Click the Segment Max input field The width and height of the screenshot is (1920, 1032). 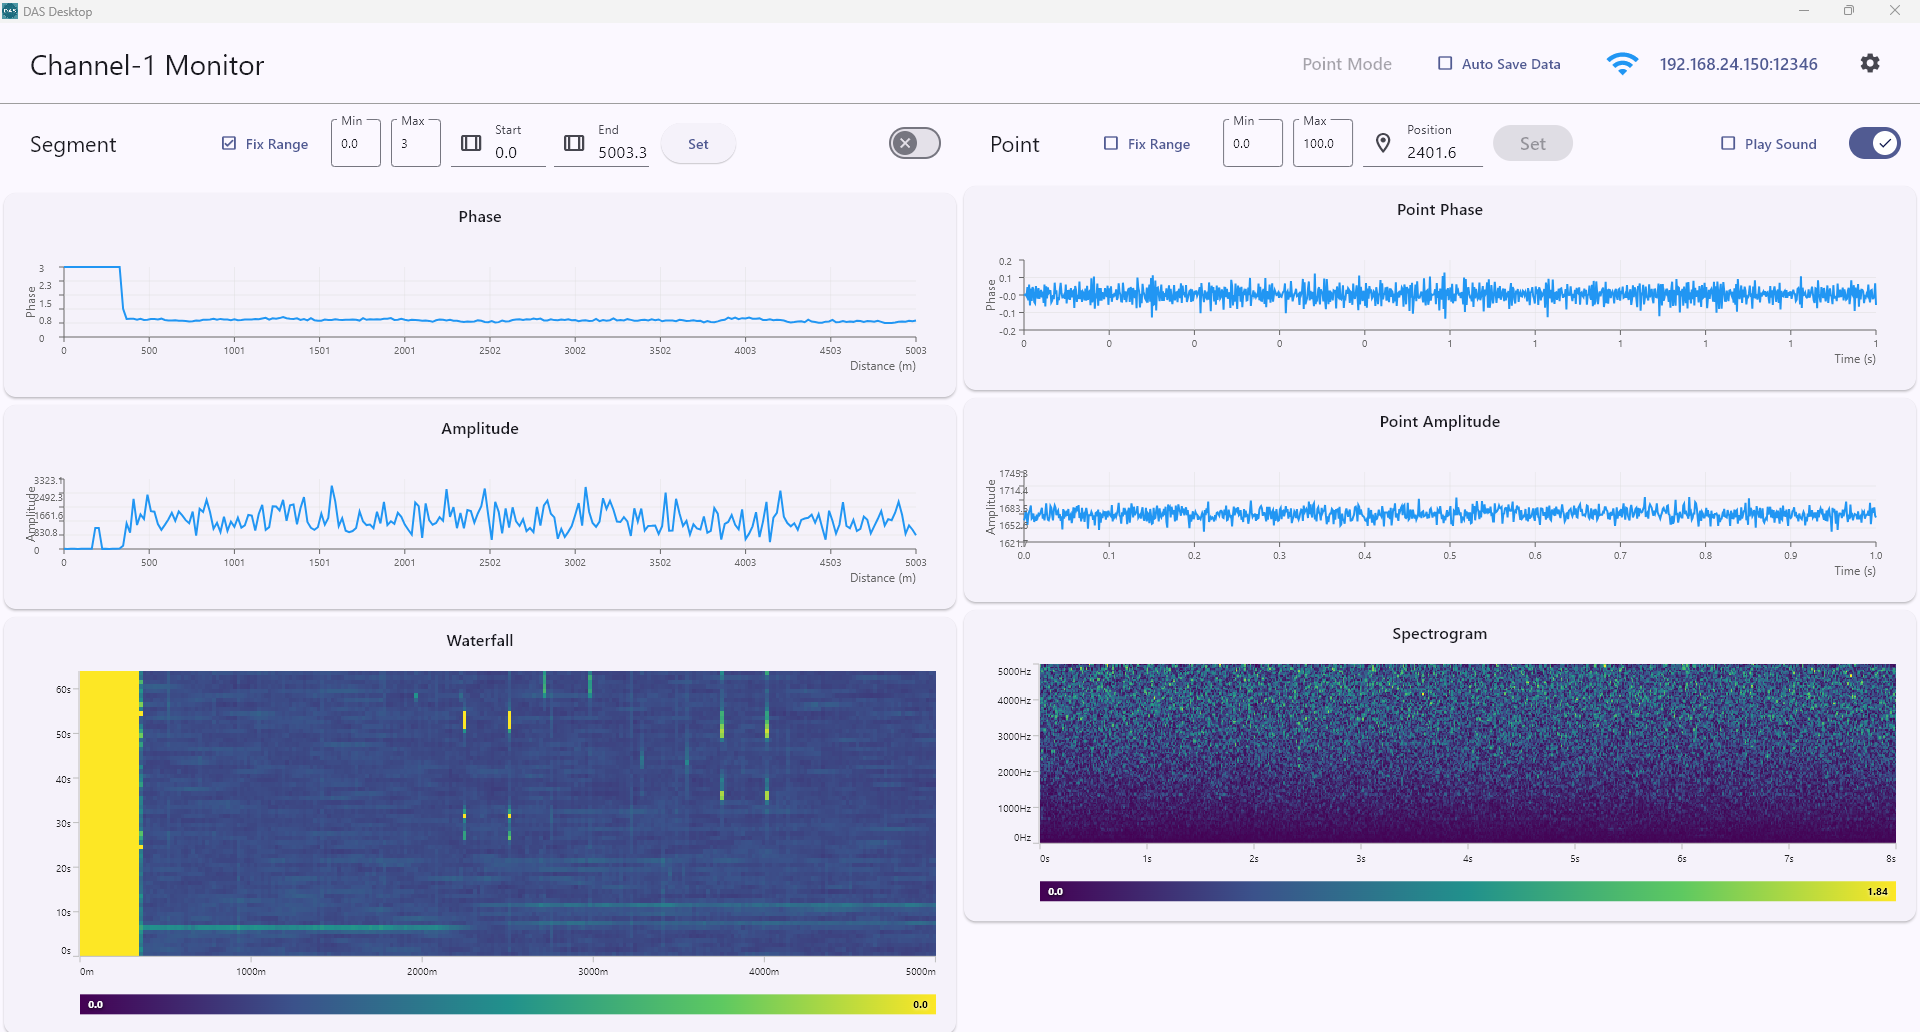tap(415, 144)
